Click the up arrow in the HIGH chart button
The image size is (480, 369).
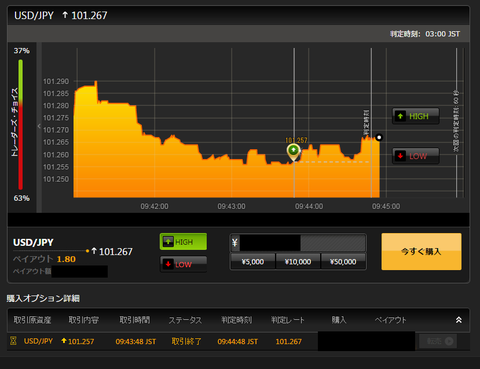400,116
